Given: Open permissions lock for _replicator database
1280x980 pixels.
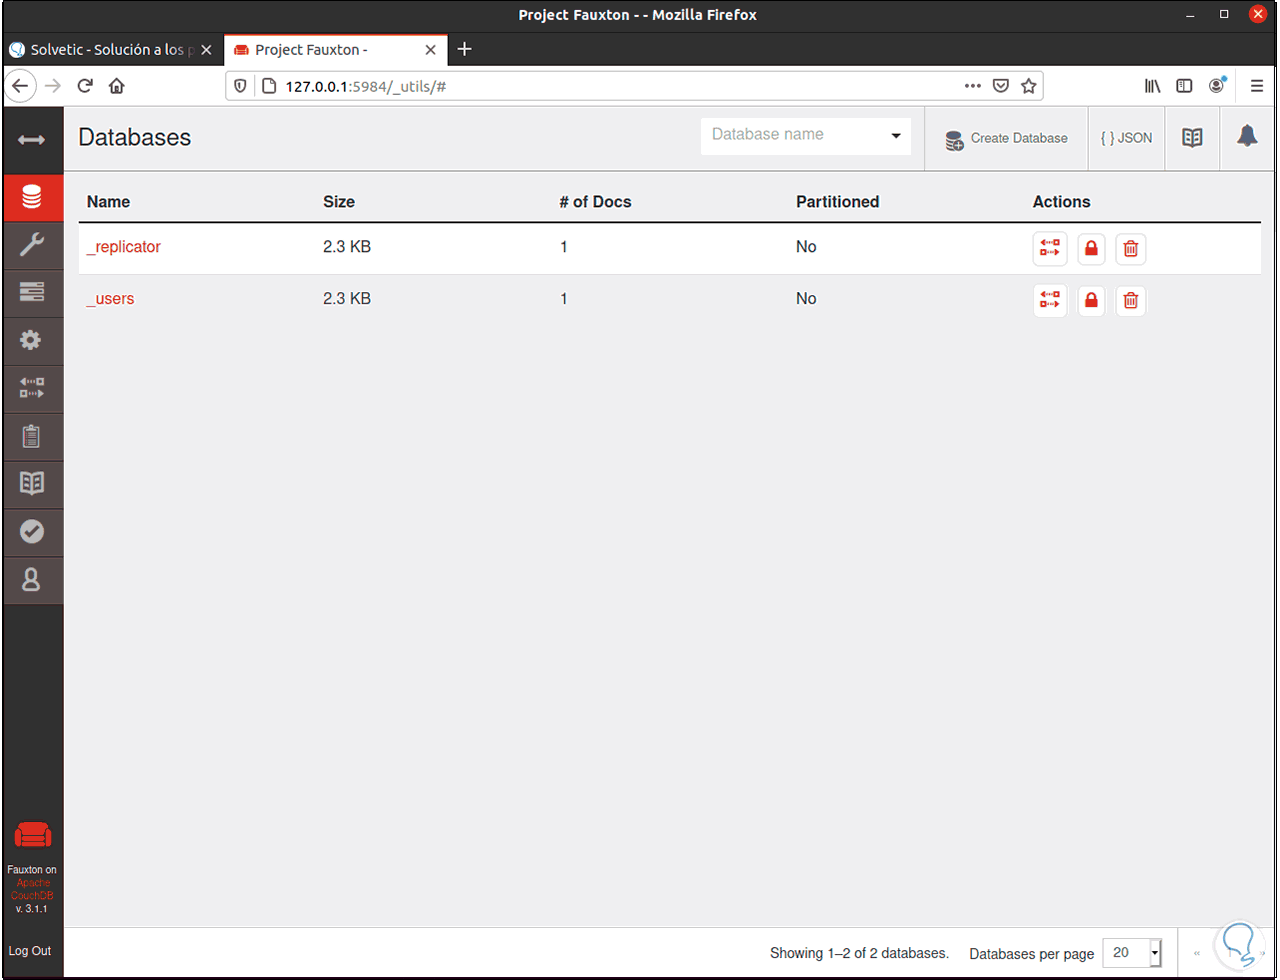Looking at the screenshot, I should pos(1091,249).
